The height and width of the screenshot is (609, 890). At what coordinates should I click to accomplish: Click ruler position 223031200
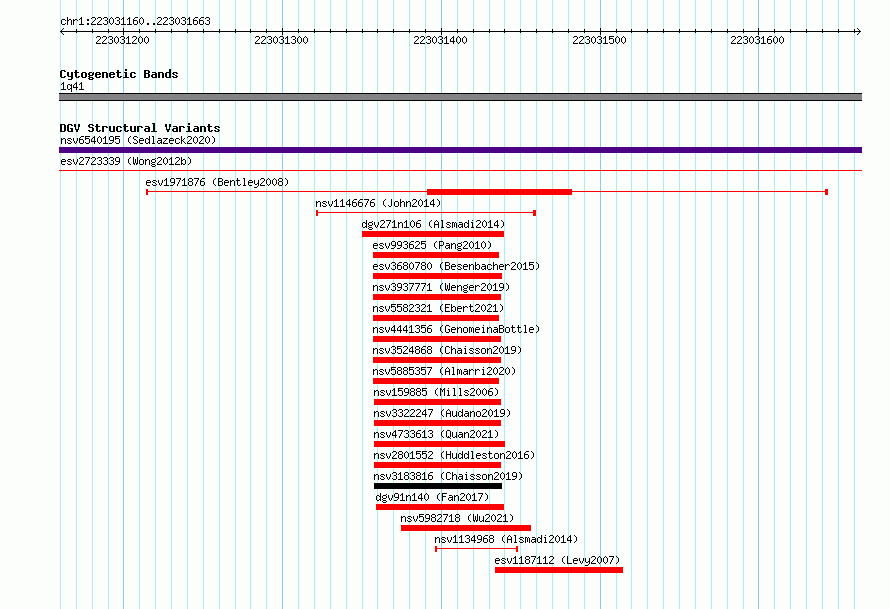pos(123,40)
